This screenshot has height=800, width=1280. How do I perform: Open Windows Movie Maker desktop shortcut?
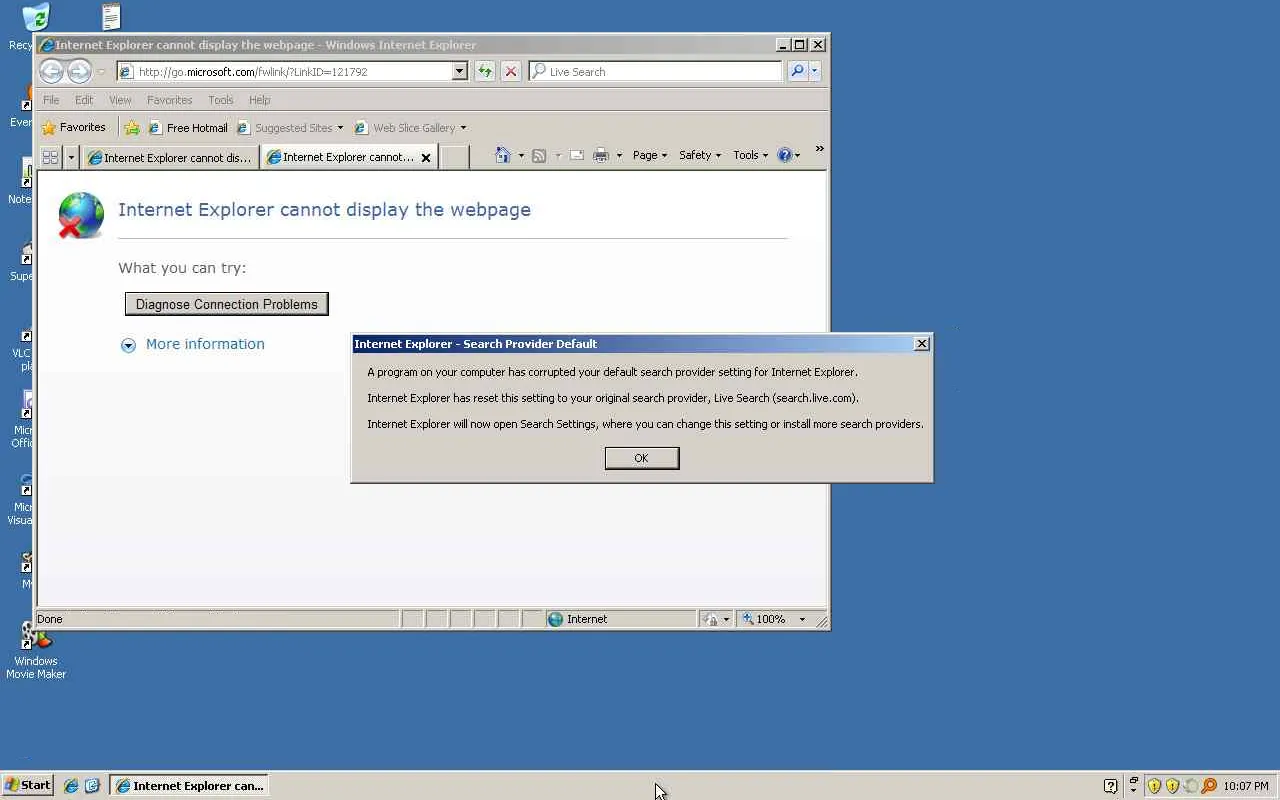(36, 650)
